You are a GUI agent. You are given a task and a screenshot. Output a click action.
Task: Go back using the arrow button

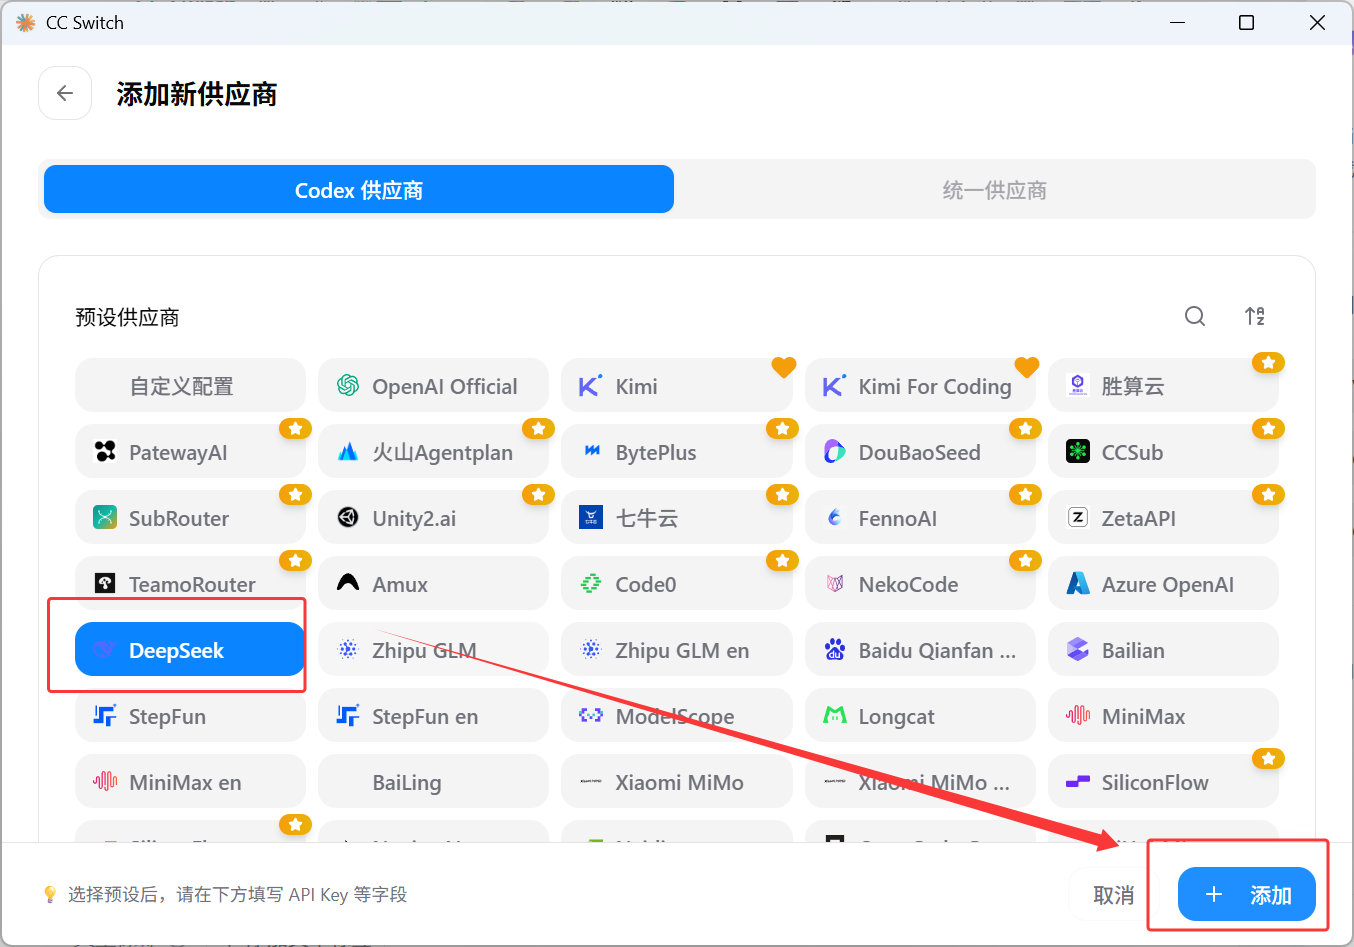coord(65,93)
